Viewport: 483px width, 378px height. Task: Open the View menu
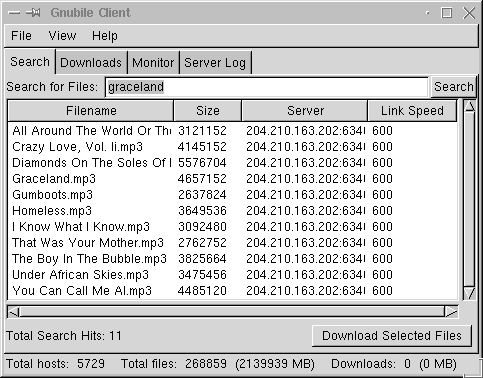62,35
